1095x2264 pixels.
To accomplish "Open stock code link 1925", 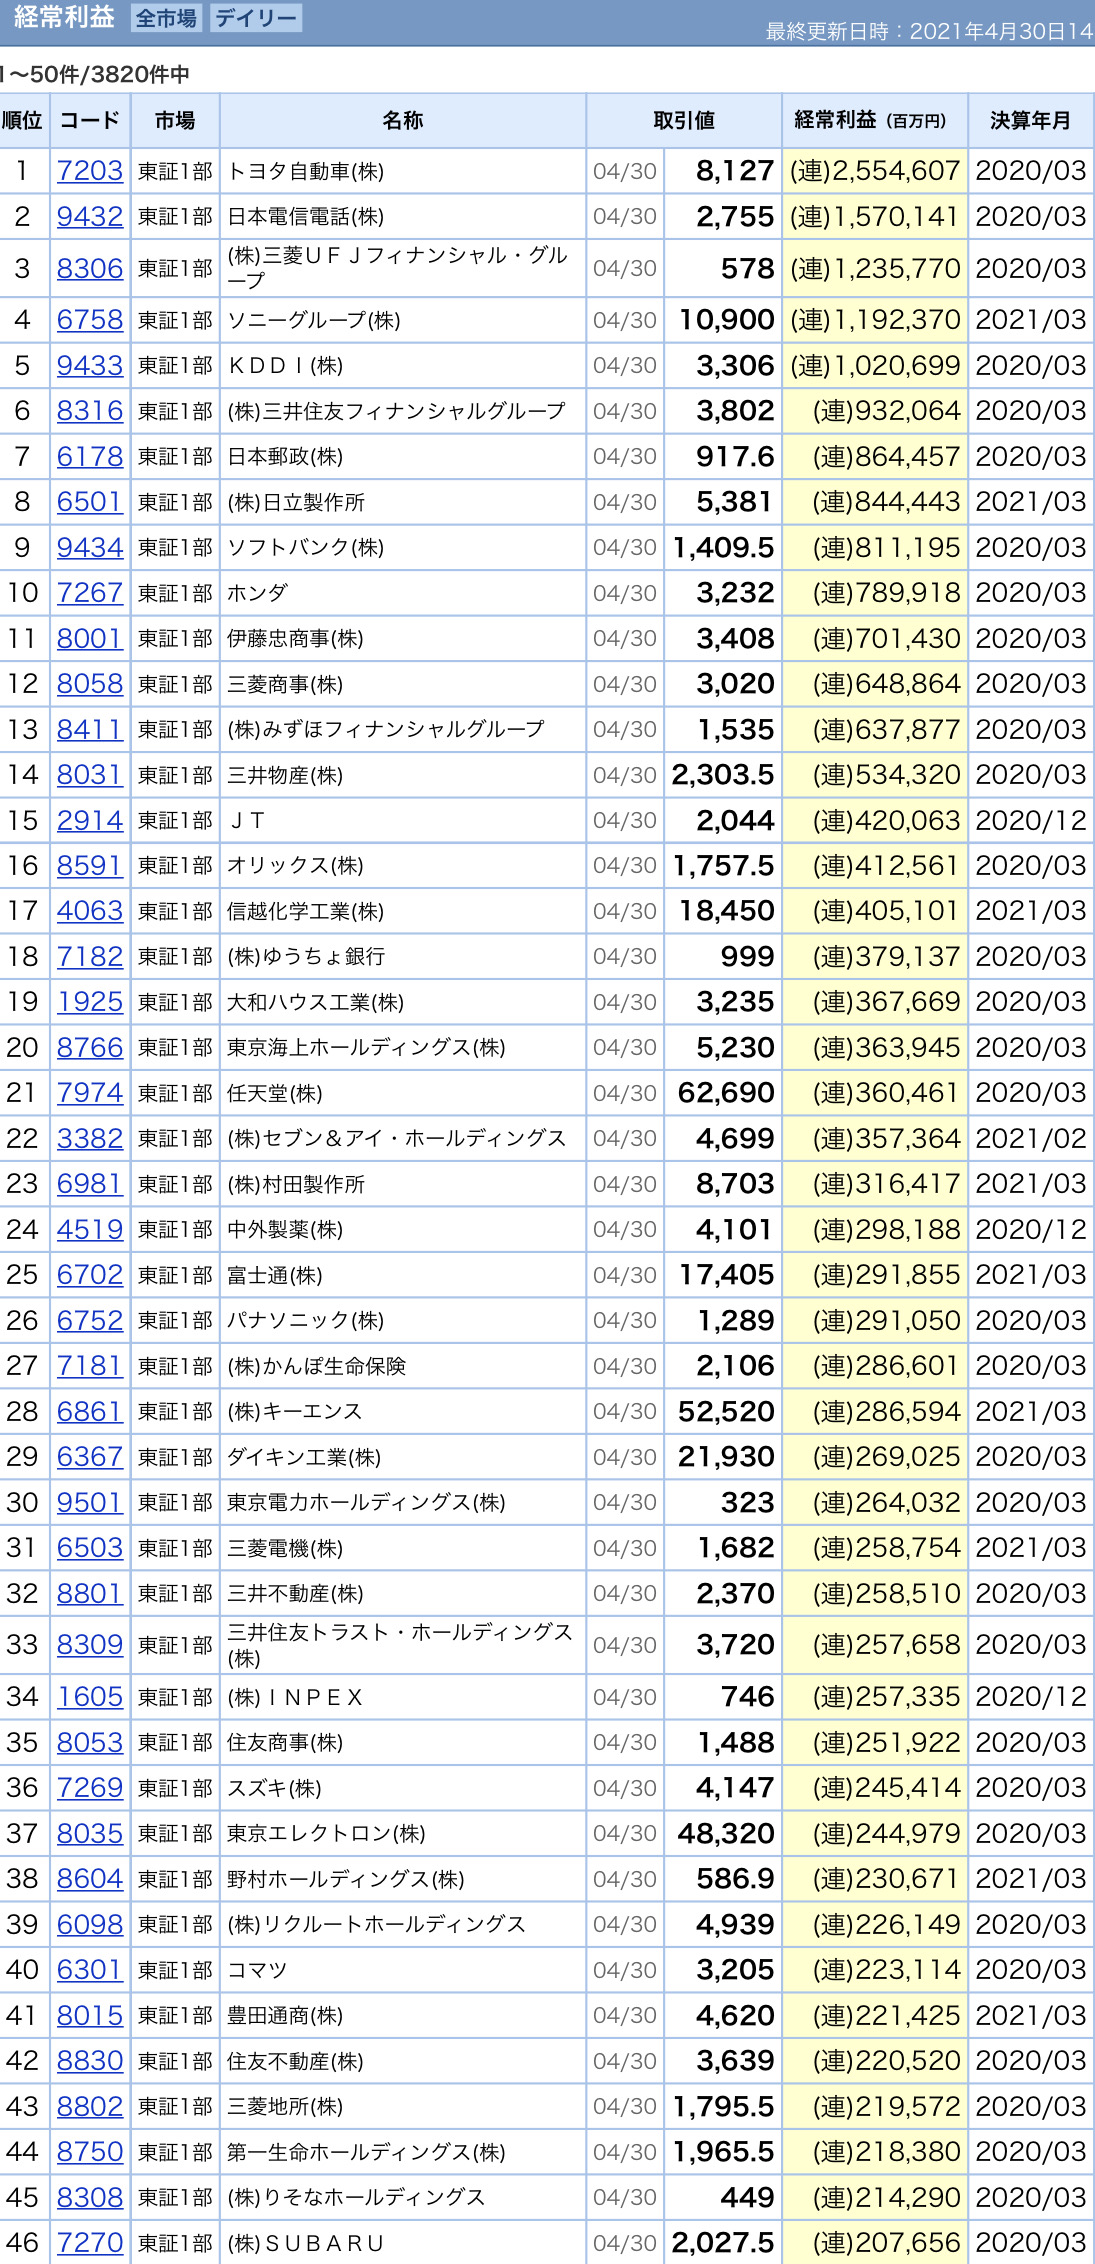I will 90,1002.
